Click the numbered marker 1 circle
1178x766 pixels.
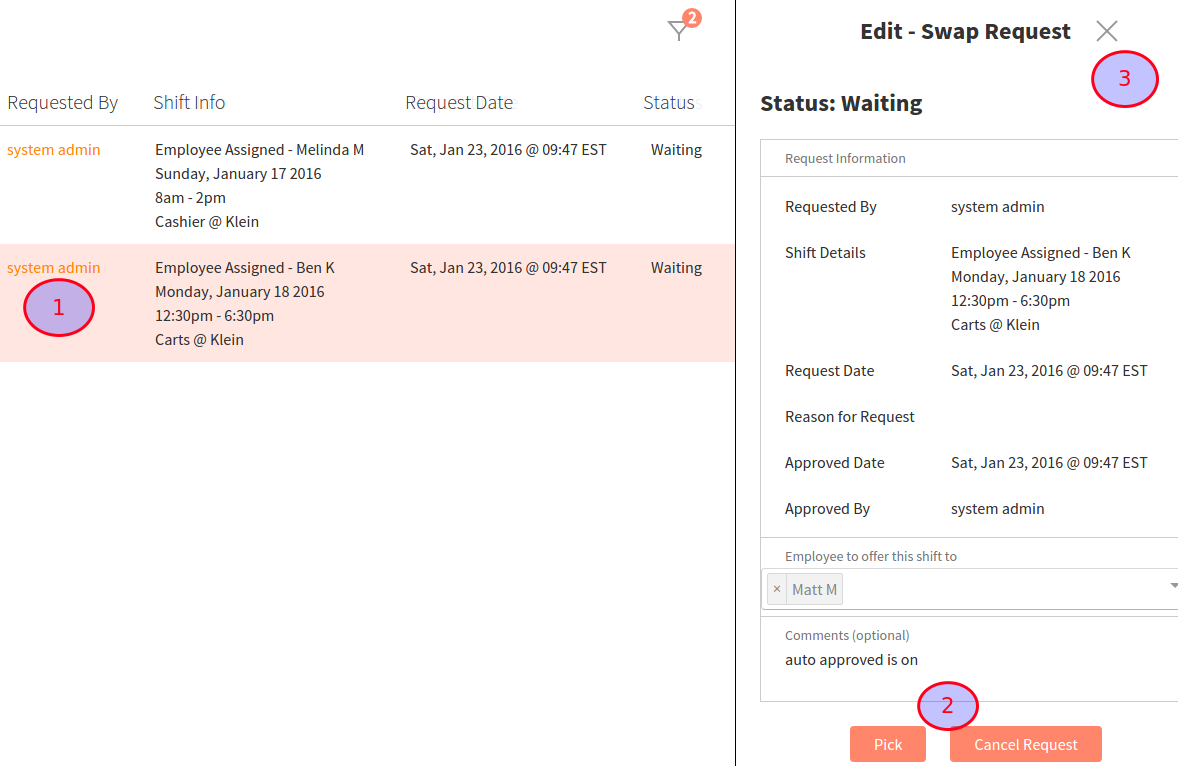(x=58, y=308)
